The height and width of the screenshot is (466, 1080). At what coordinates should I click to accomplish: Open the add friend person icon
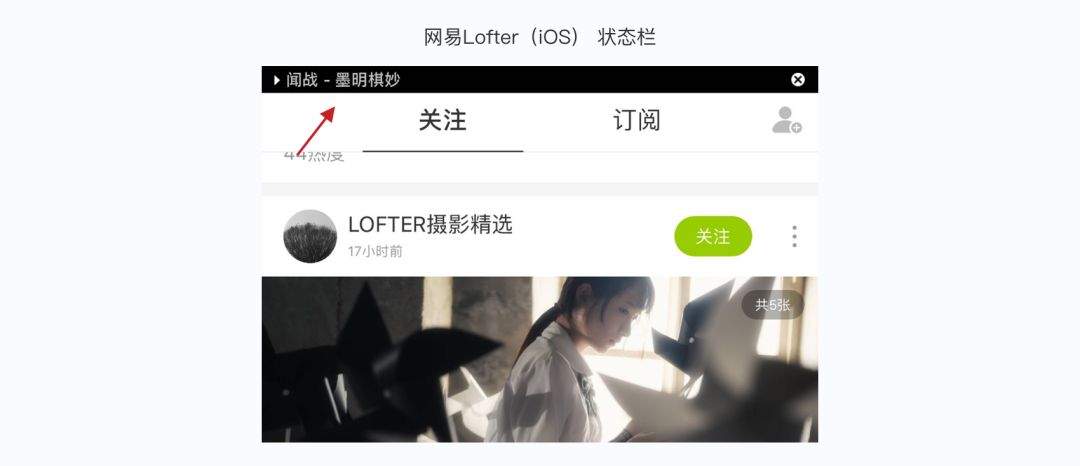(787, 120)
